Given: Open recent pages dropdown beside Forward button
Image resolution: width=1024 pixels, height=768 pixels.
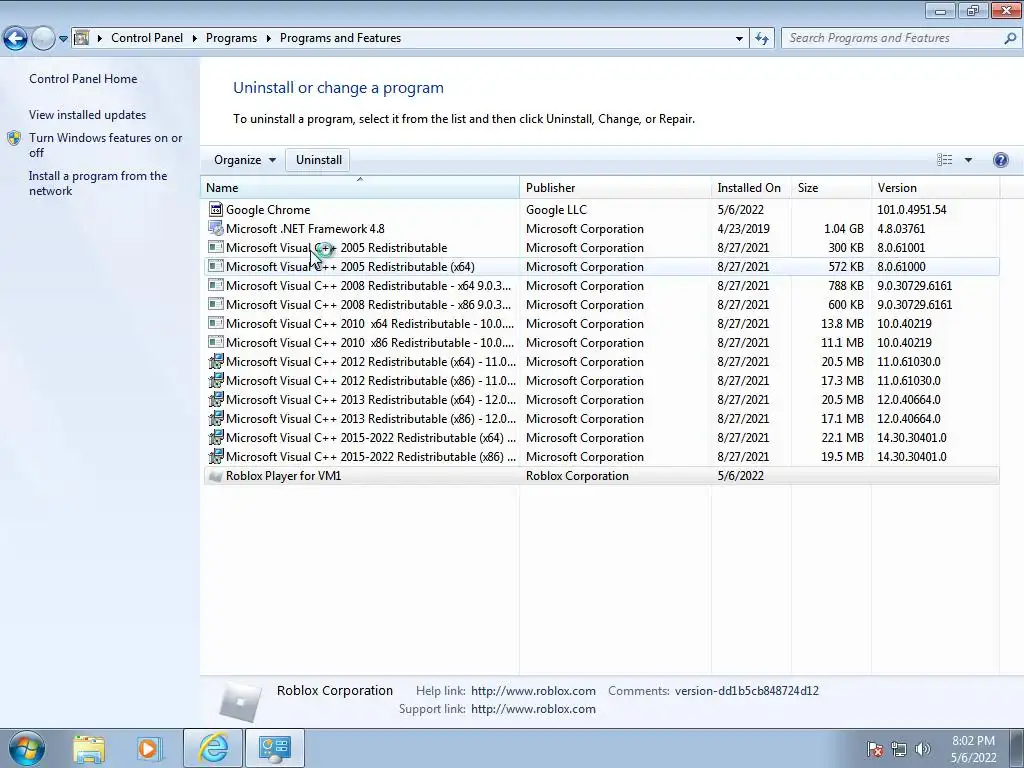Looking at the screenshot, I should 63,39.
